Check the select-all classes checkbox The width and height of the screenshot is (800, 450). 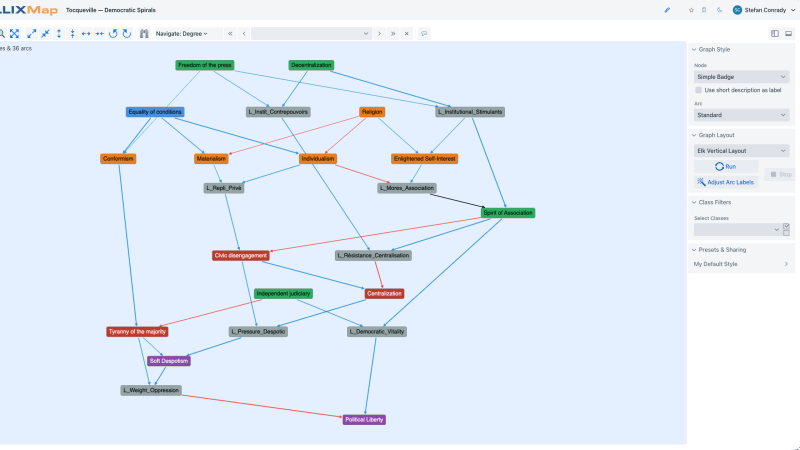click(786, 226)
